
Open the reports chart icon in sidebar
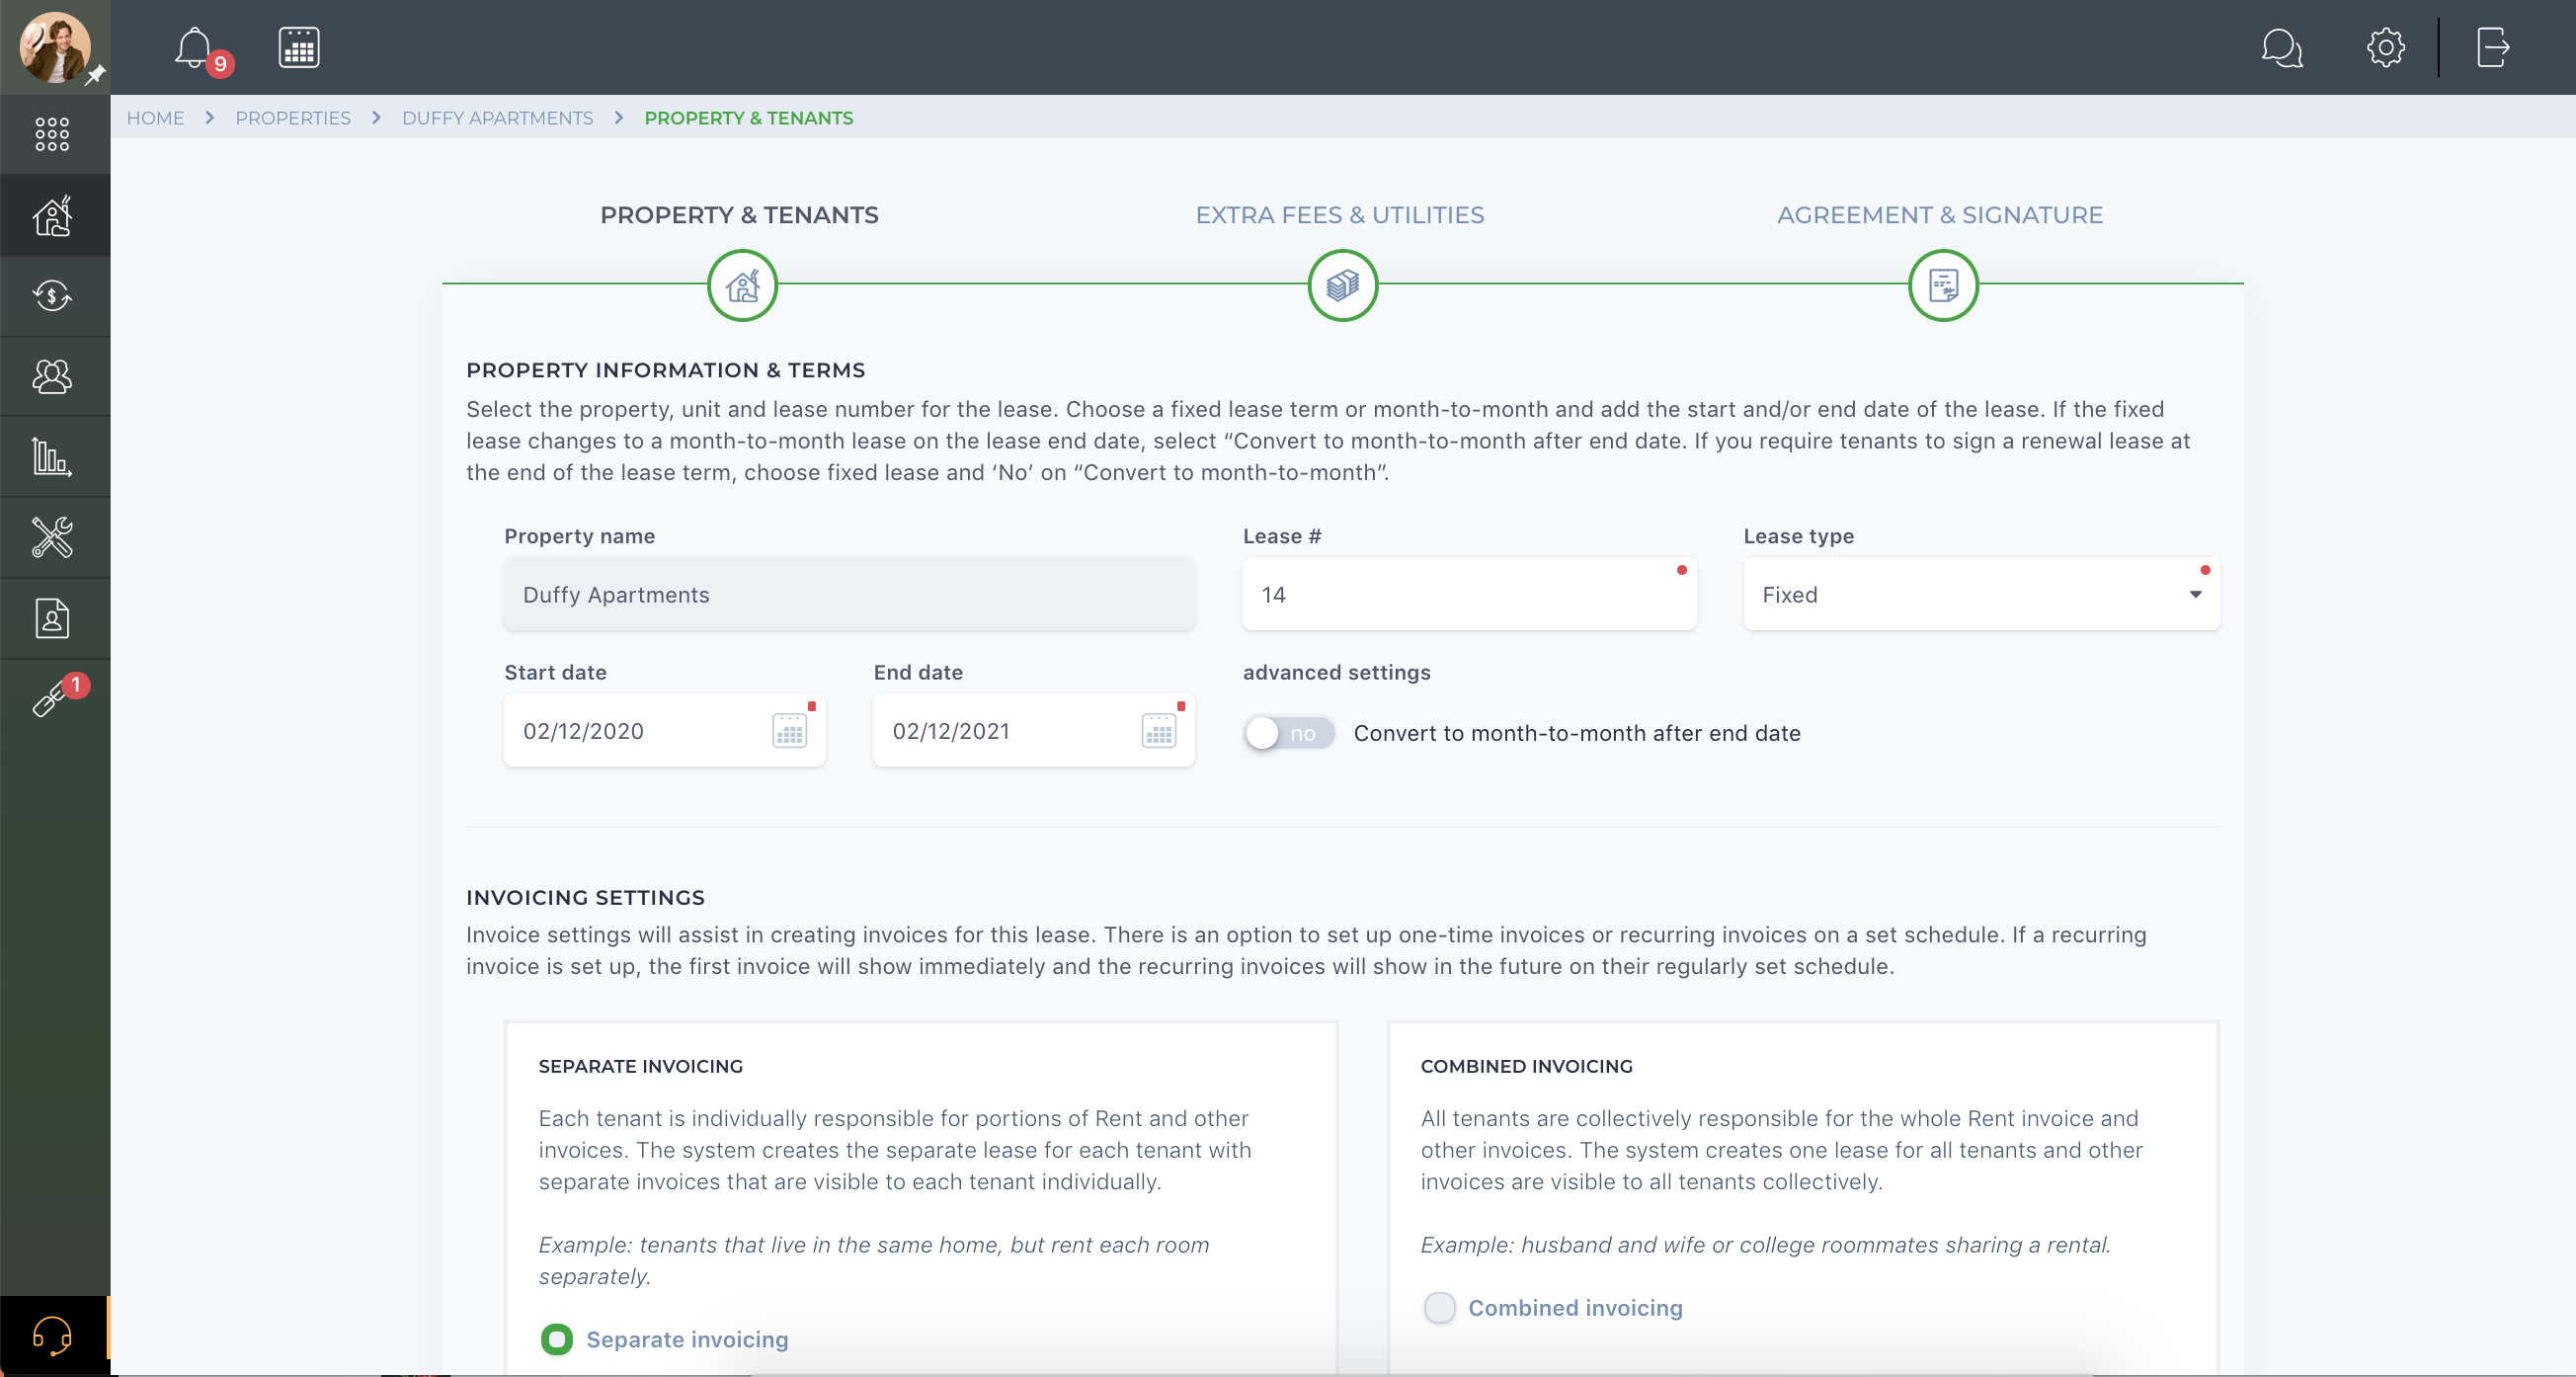coord(52,457)
